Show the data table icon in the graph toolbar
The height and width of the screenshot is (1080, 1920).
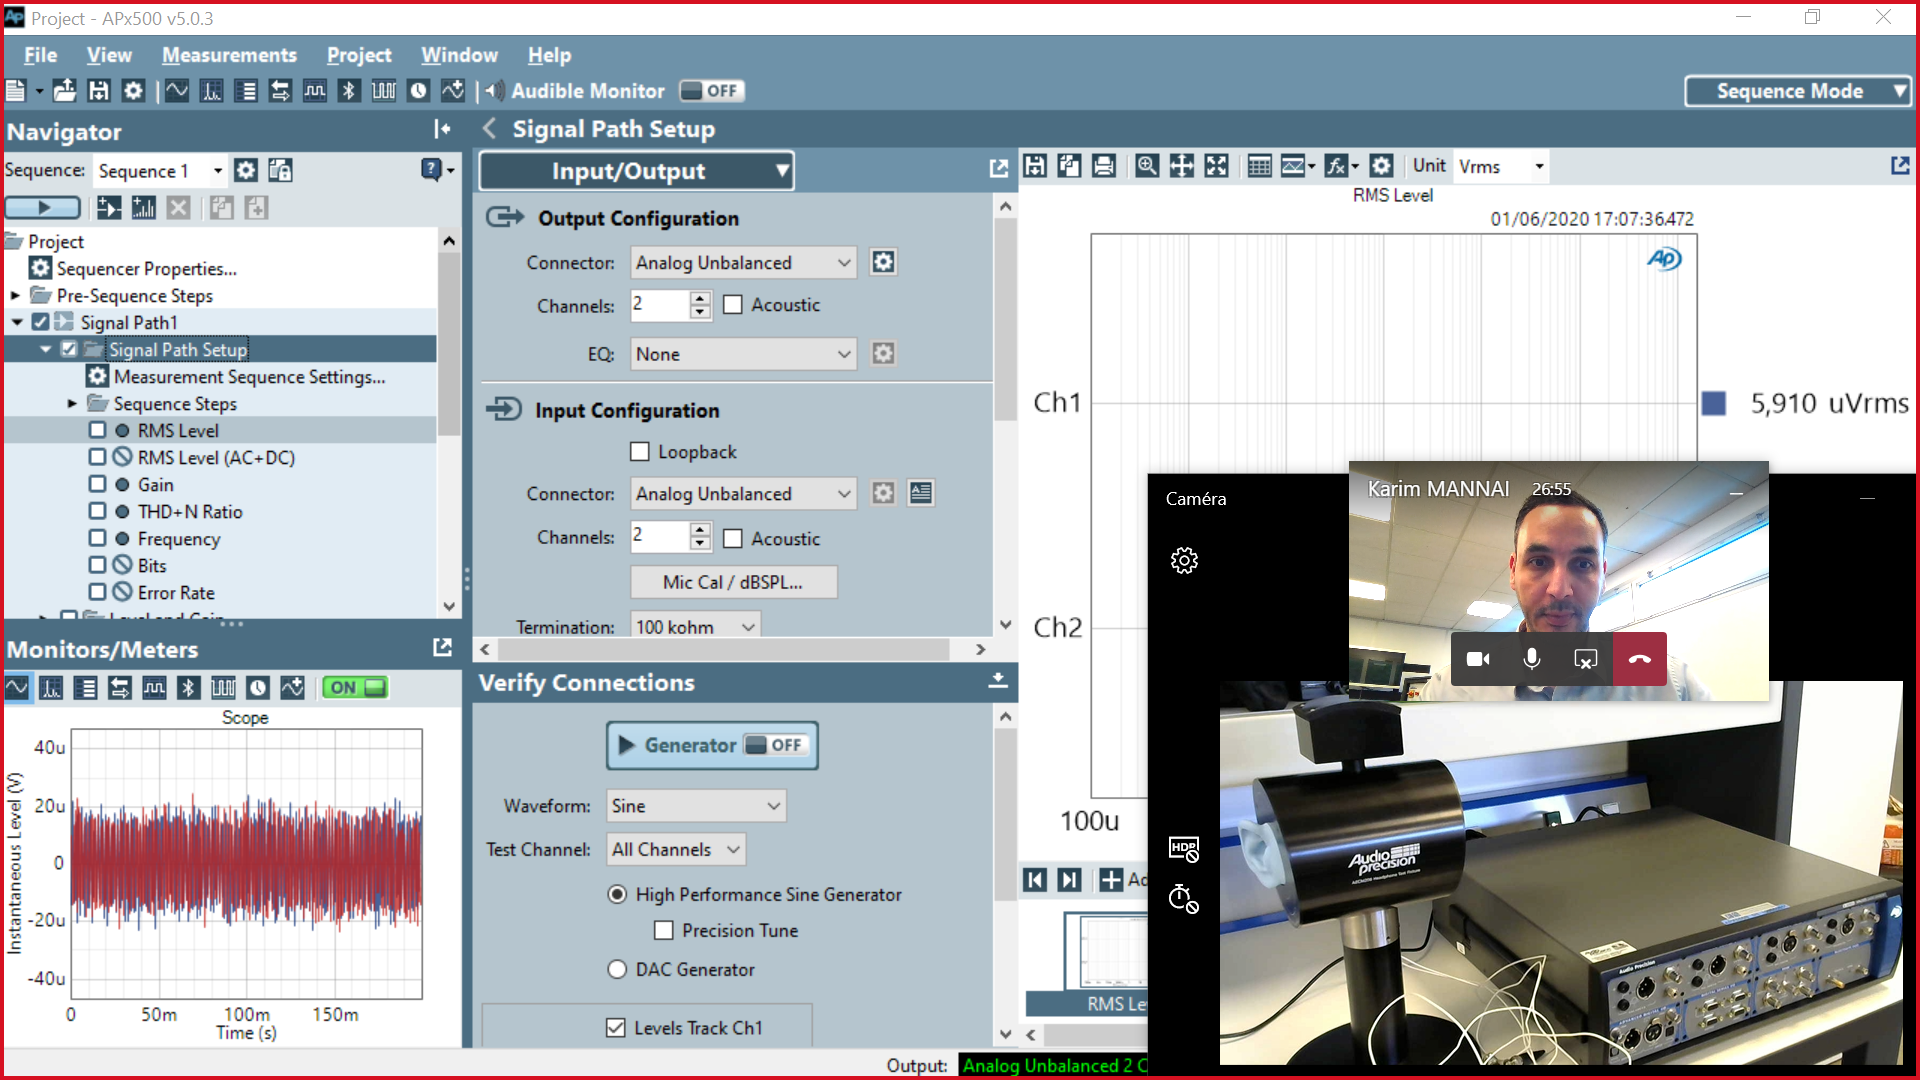click(x=1259, y=166)
